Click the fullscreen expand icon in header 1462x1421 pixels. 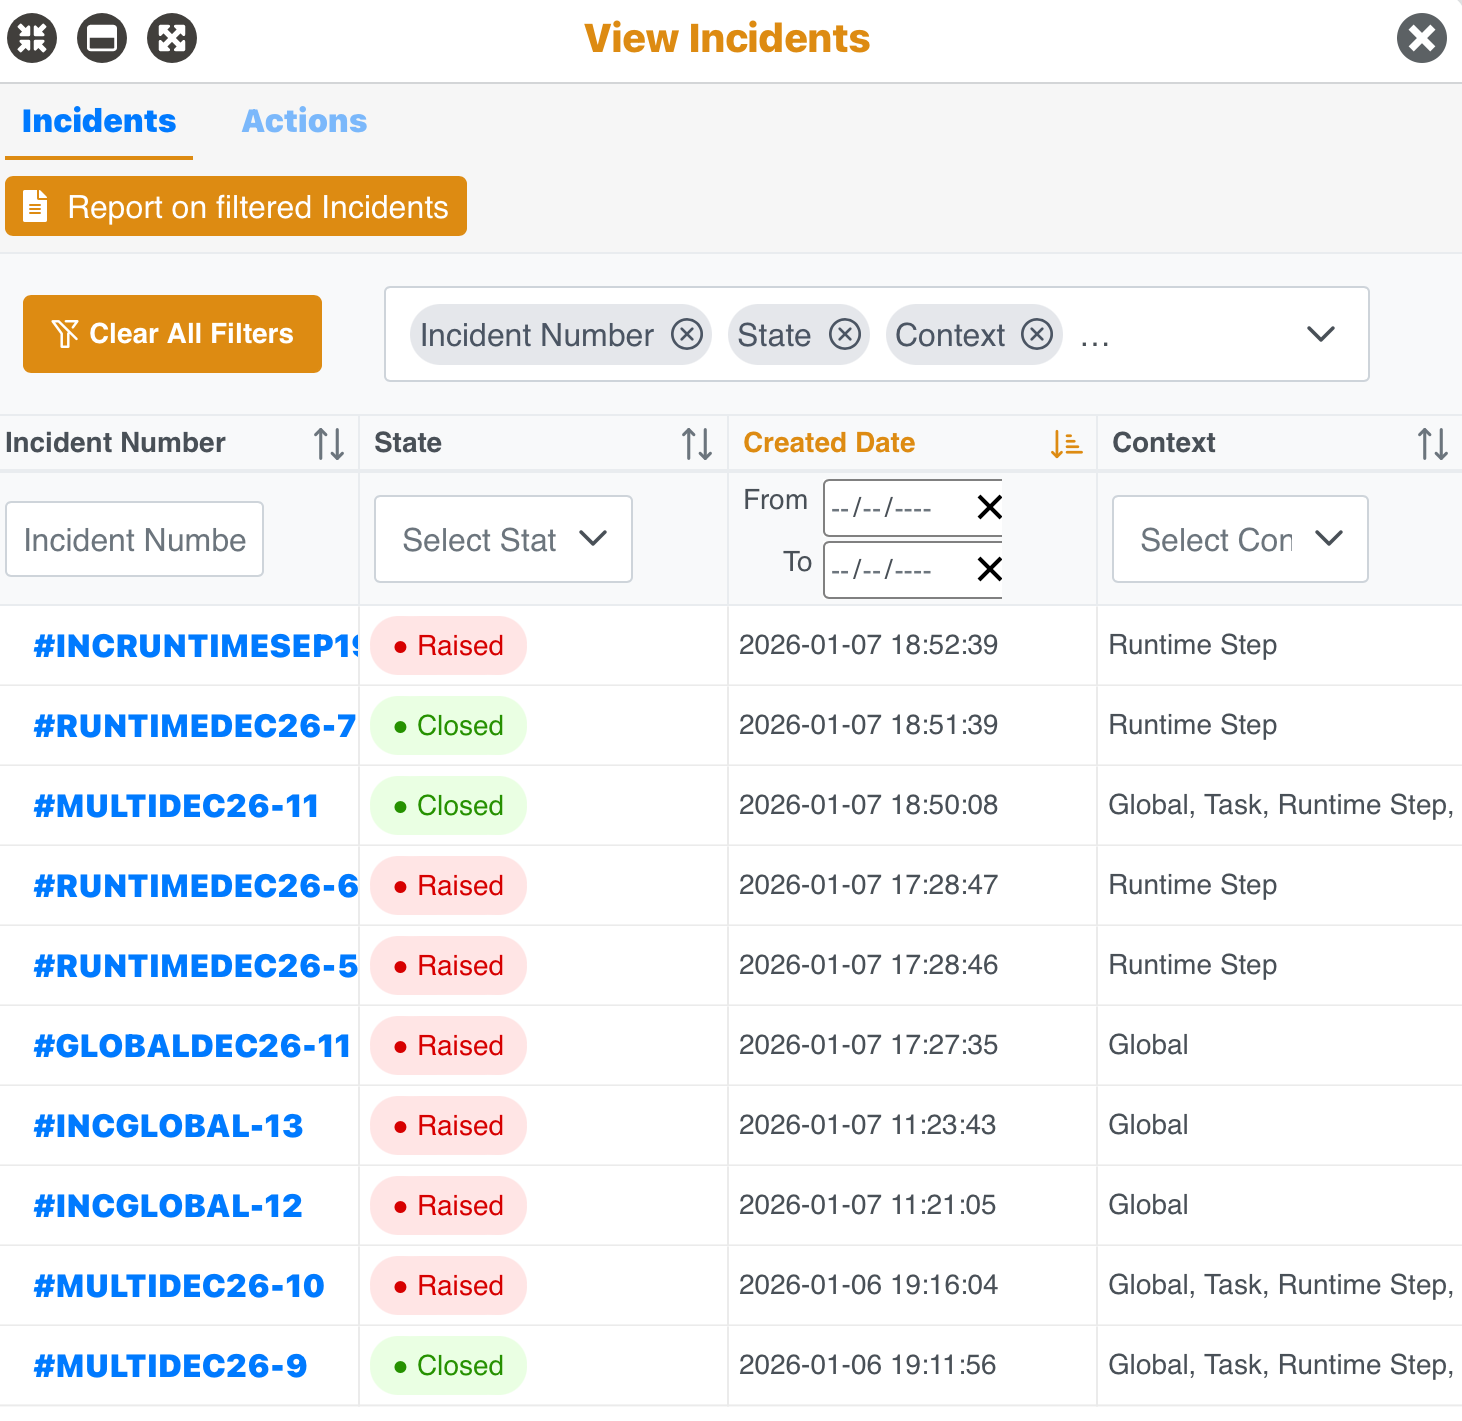point(172,38)
